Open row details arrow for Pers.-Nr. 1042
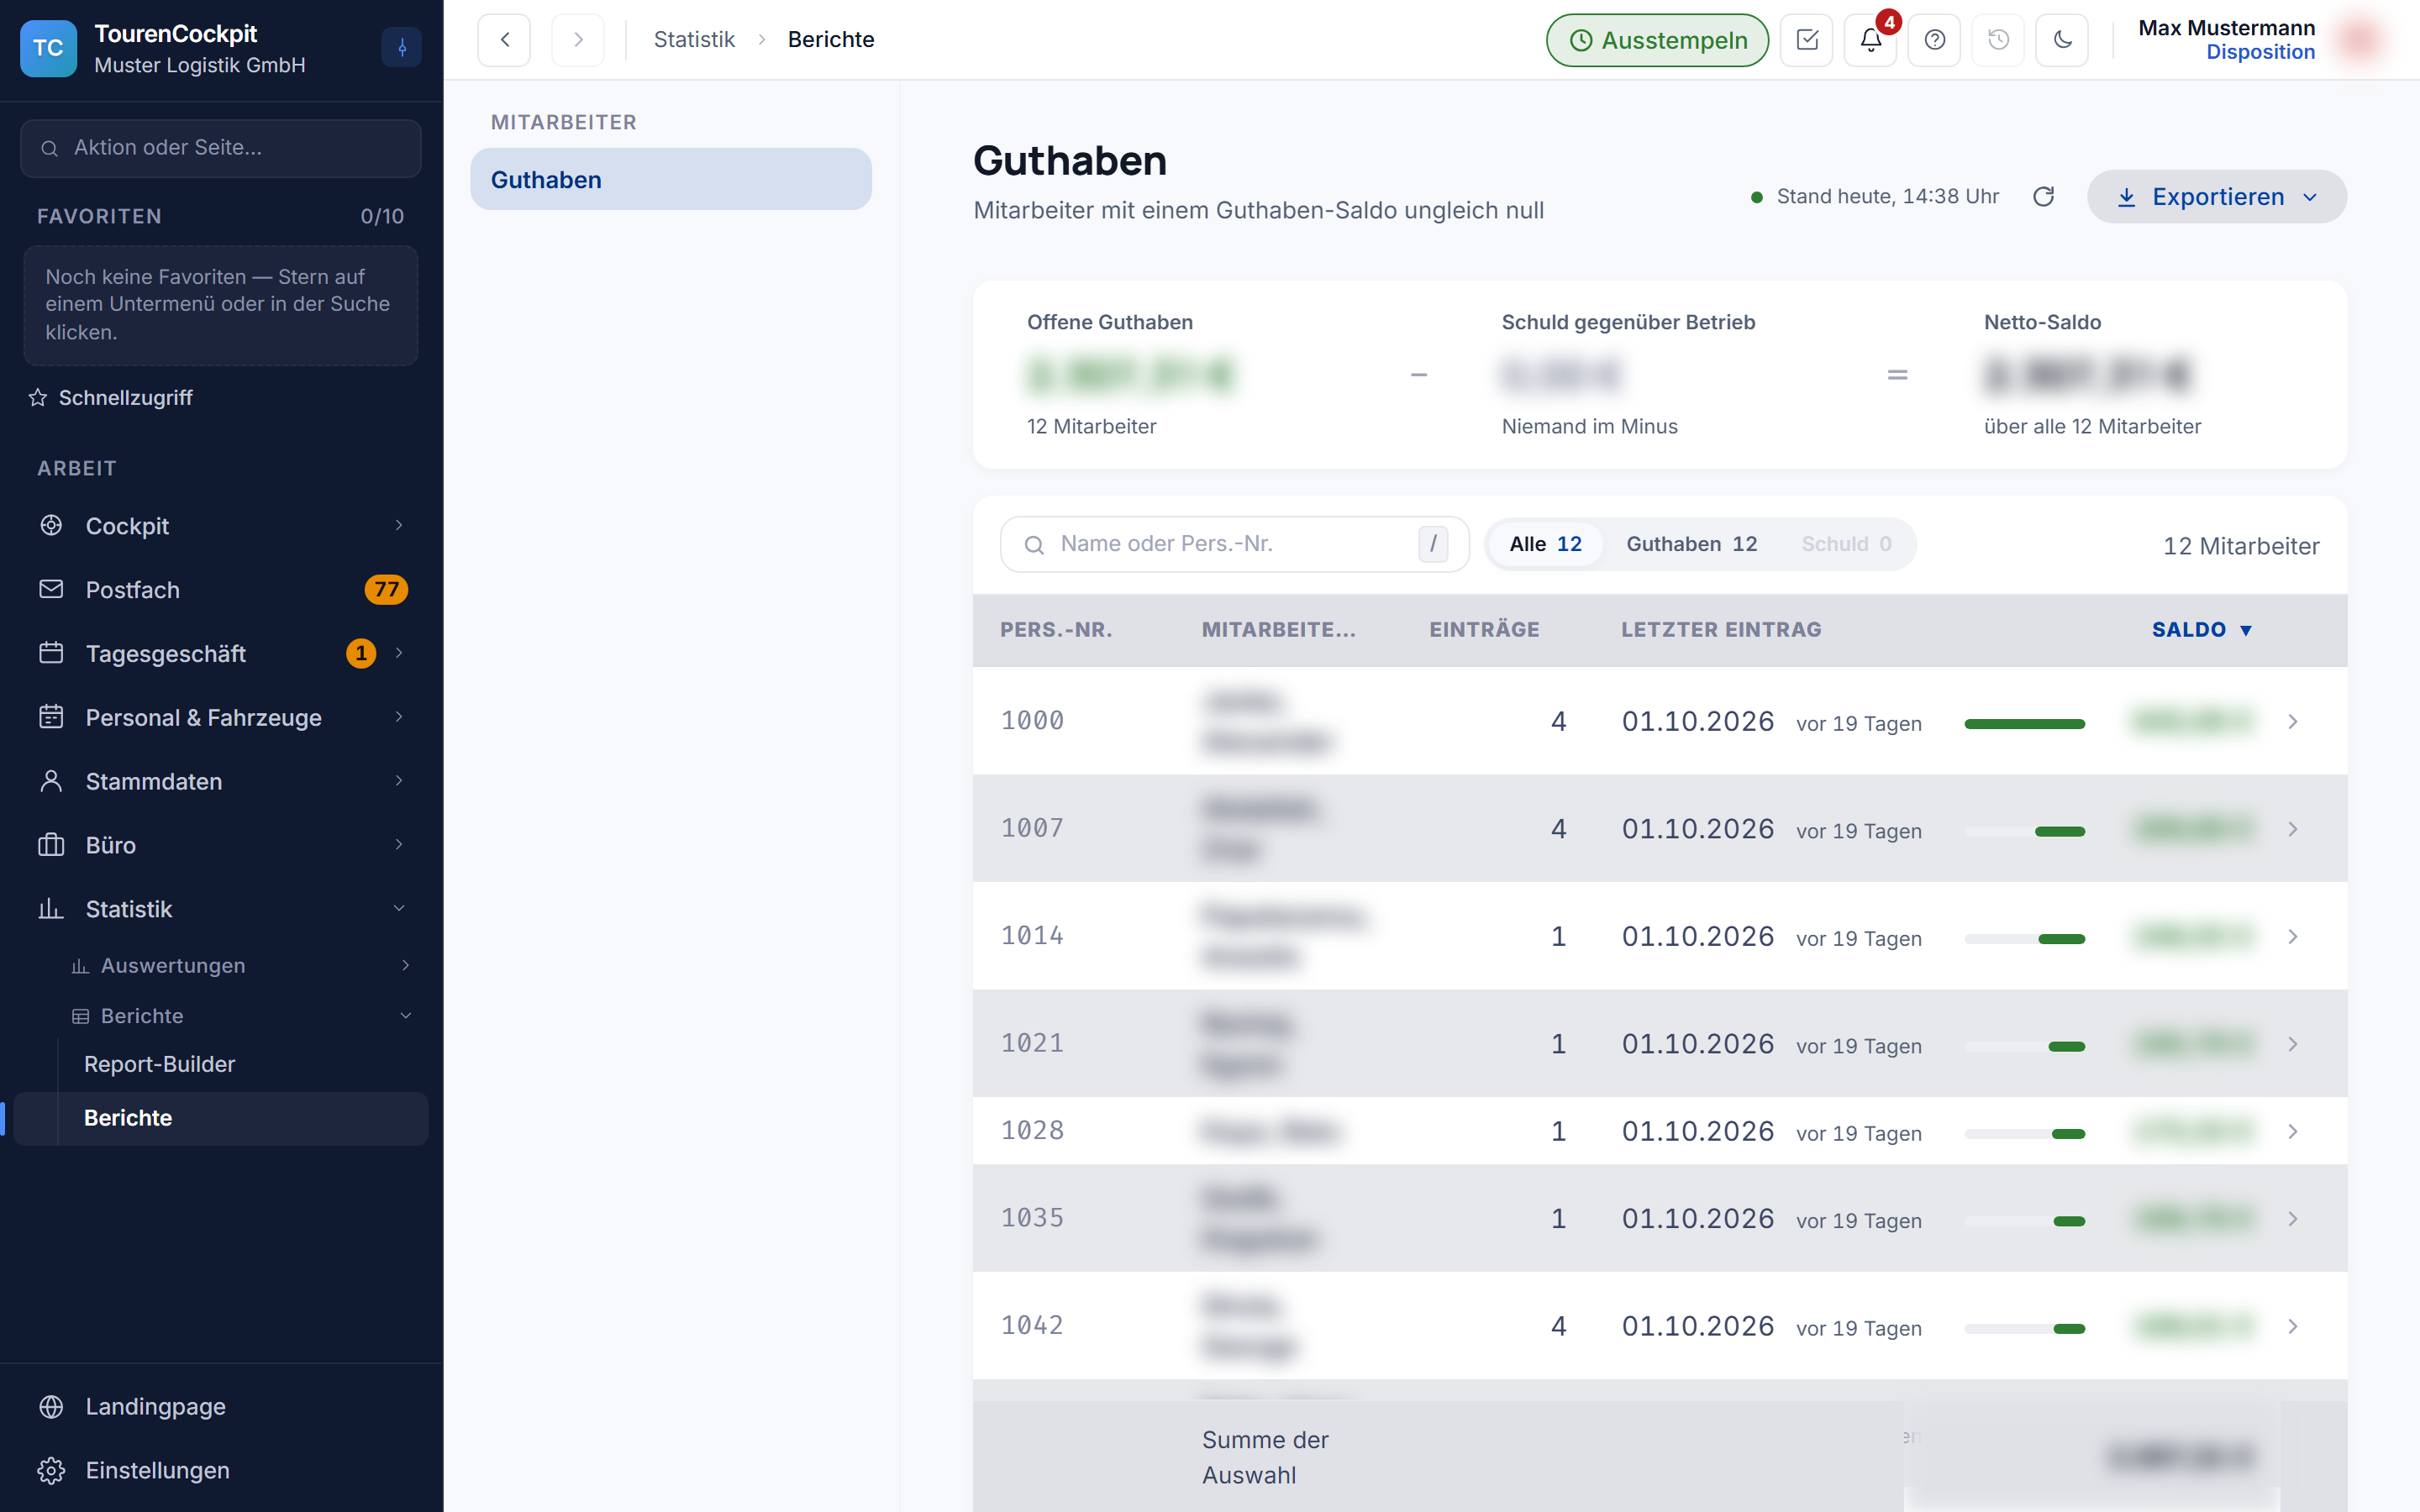2420x1512 pixels. click(2293, 1327)
